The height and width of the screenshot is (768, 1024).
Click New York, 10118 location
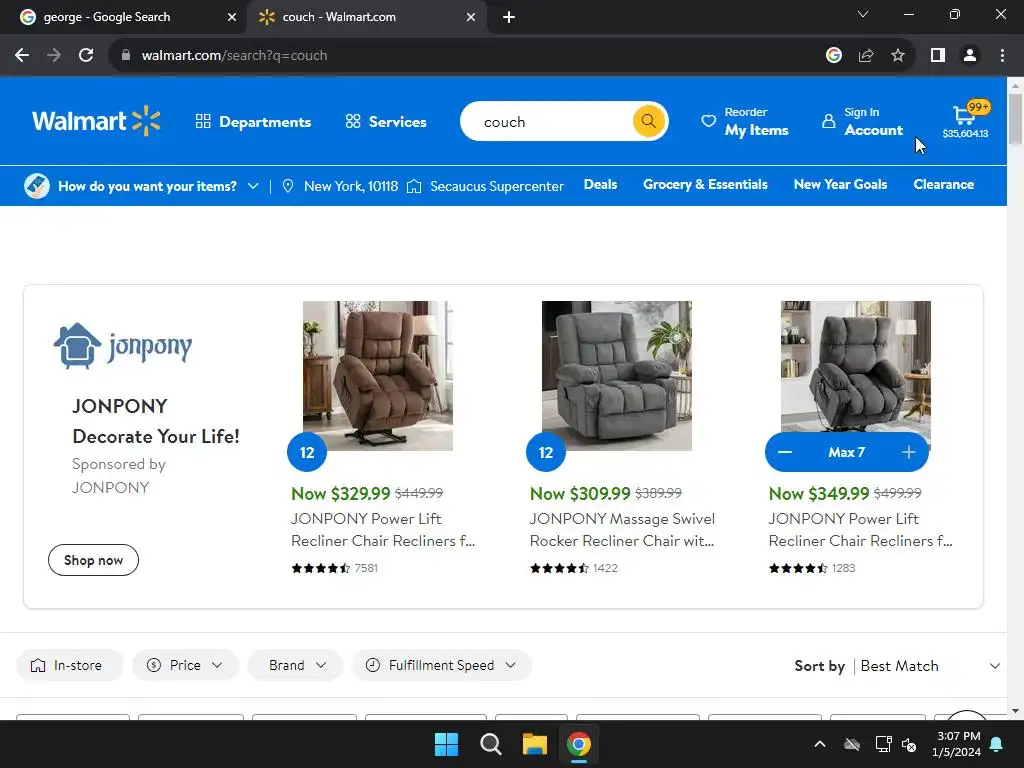(340, 186)
